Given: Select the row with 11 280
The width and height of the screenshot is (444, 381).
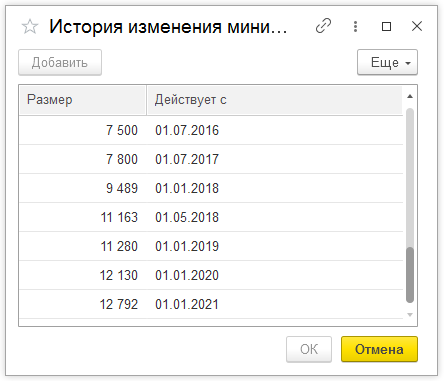Looking at the screenshot, I should (x=211, y=246).
